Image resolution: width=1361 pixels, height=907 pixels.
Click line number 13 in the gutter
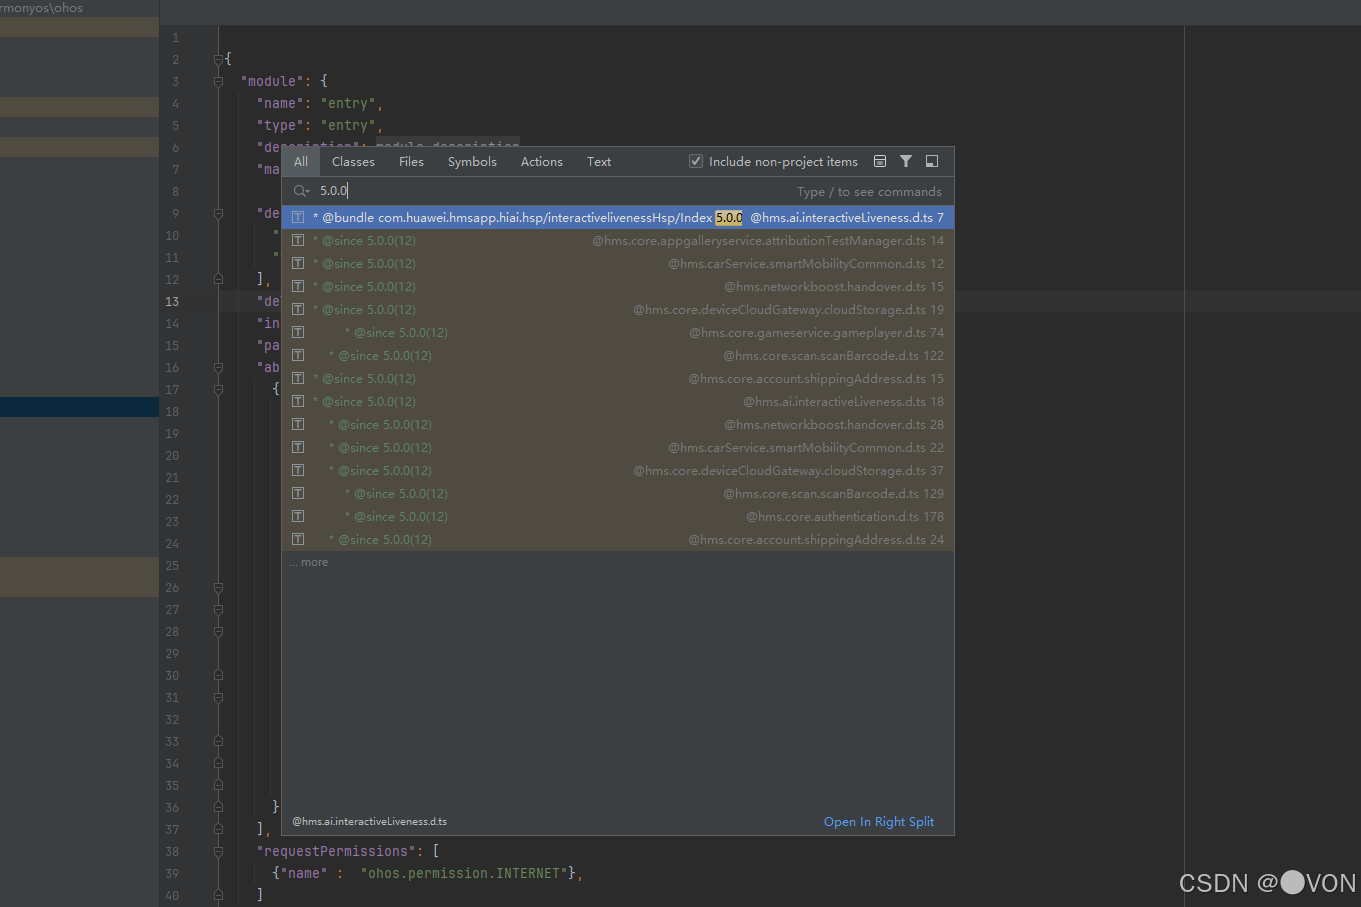pos(172,302)
